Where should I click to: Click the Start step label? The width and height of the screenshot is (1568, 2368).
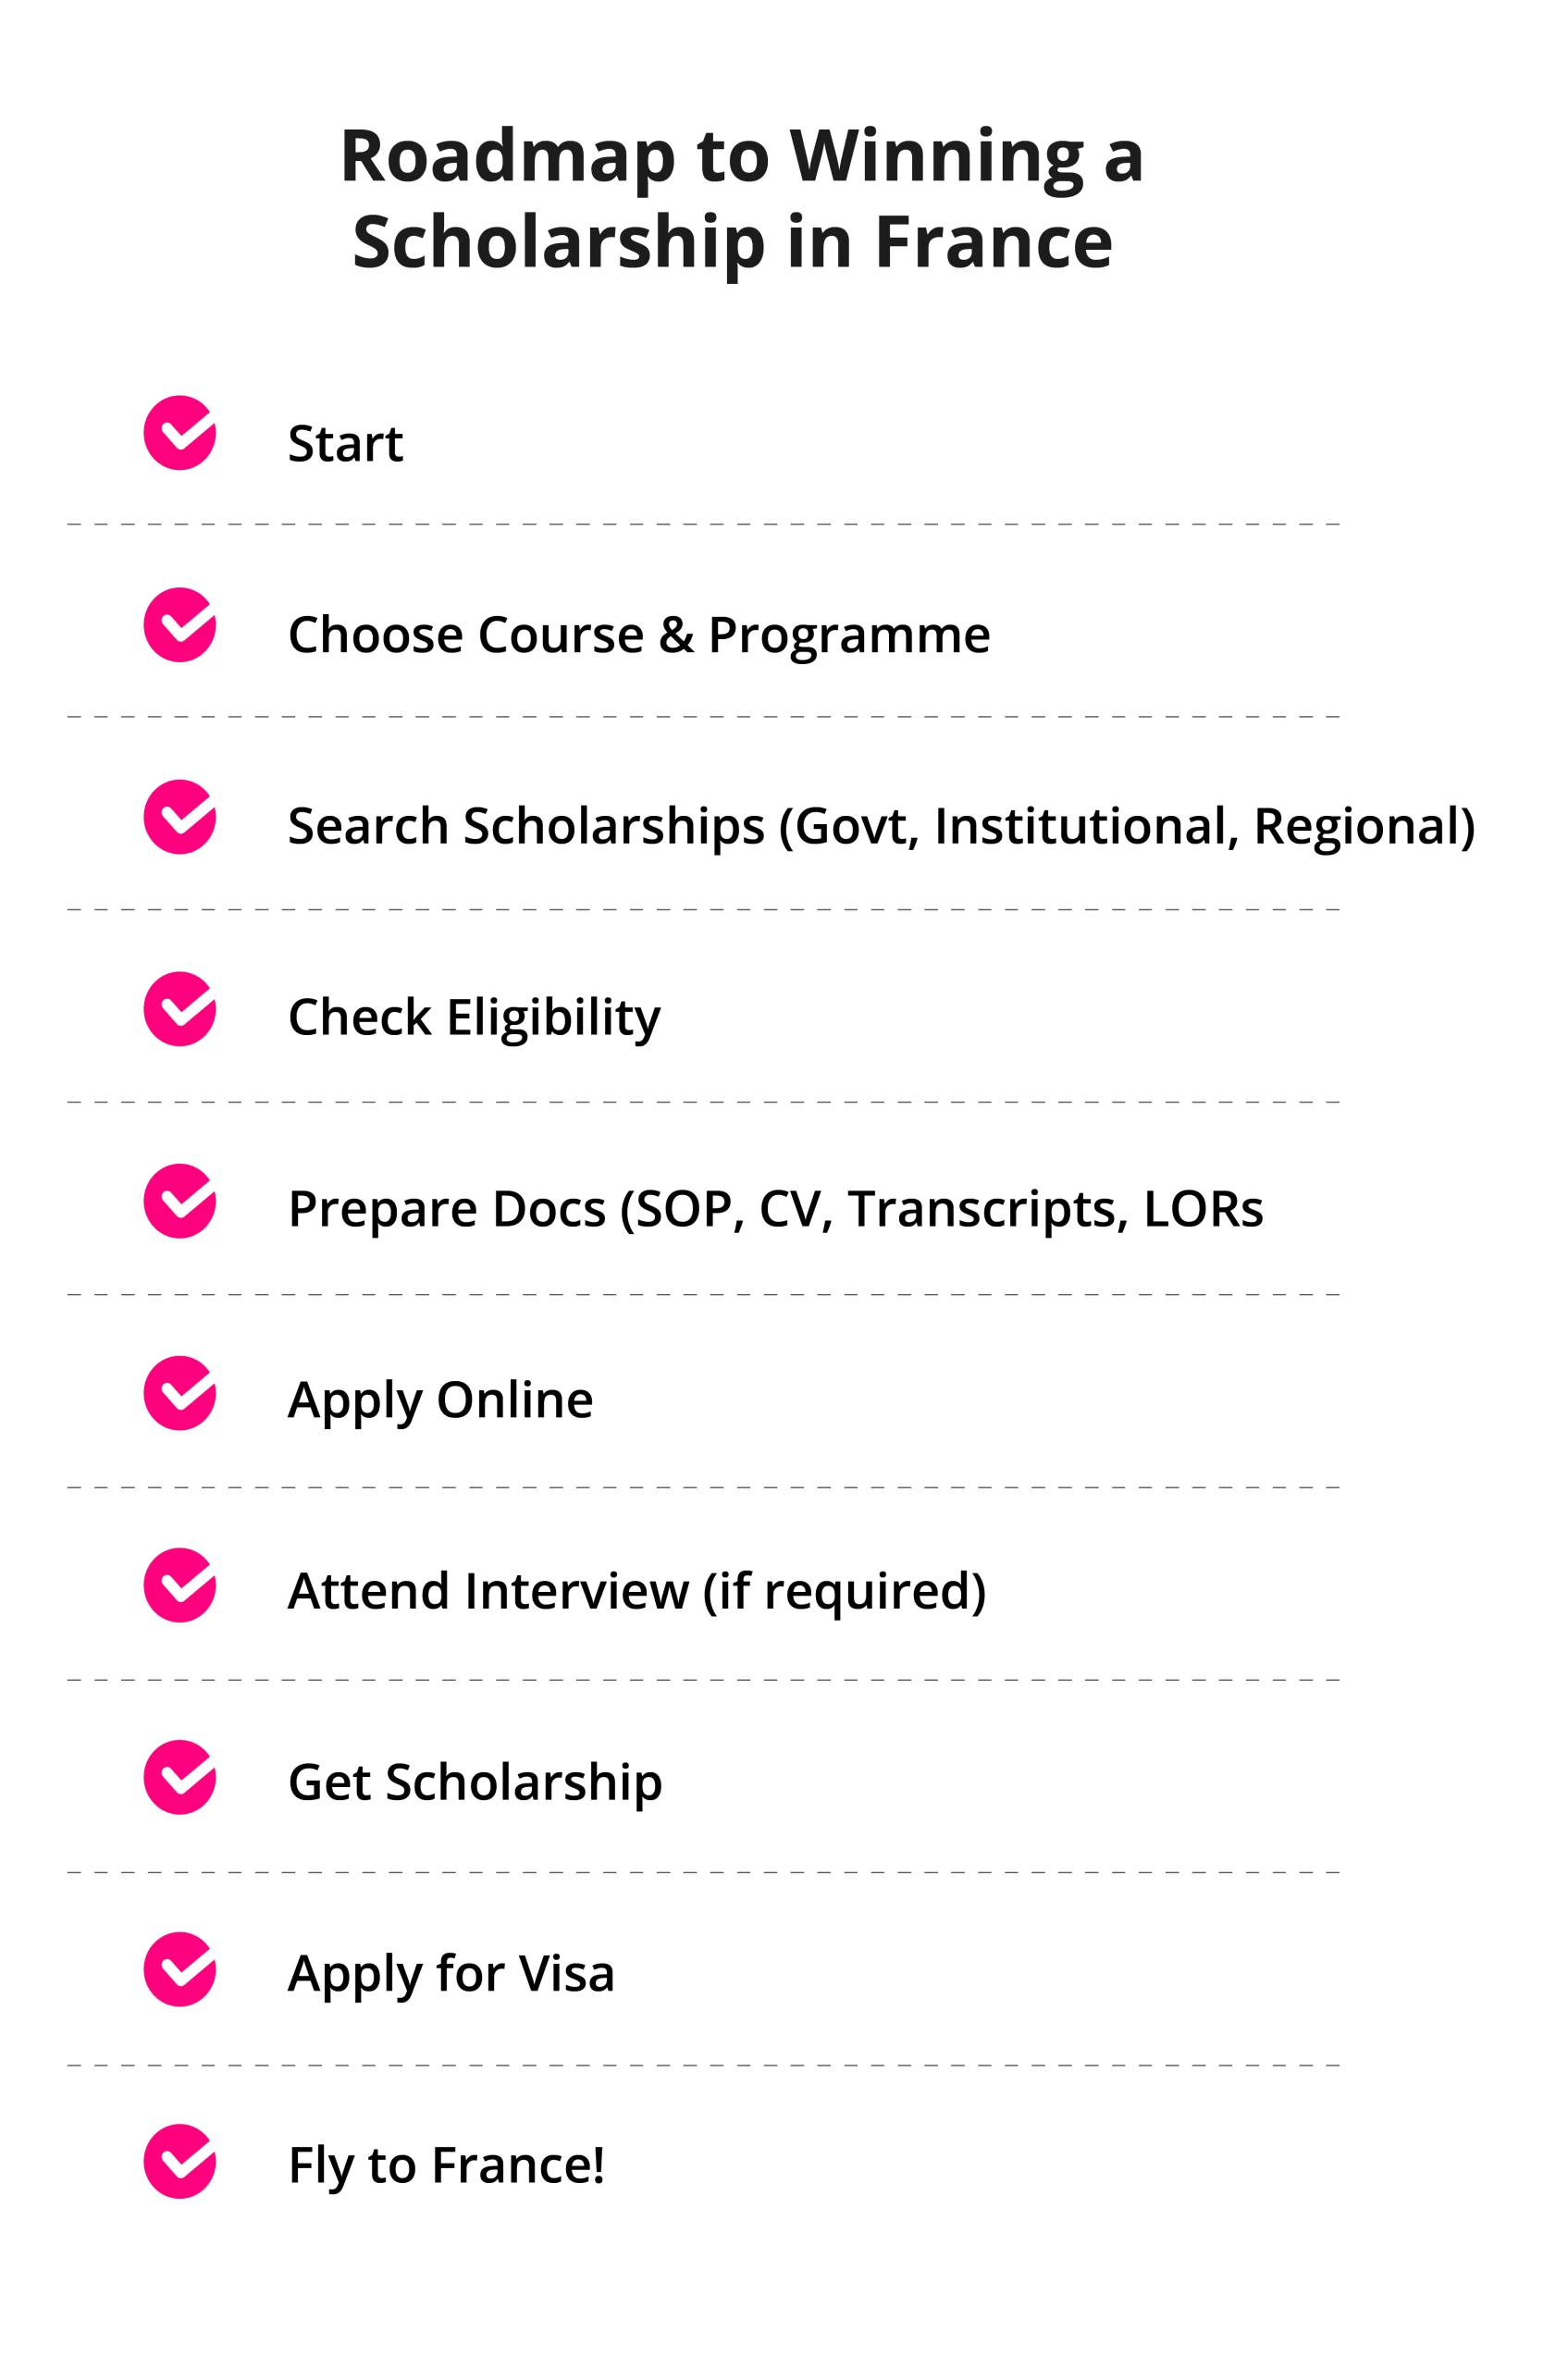[345, 443]
